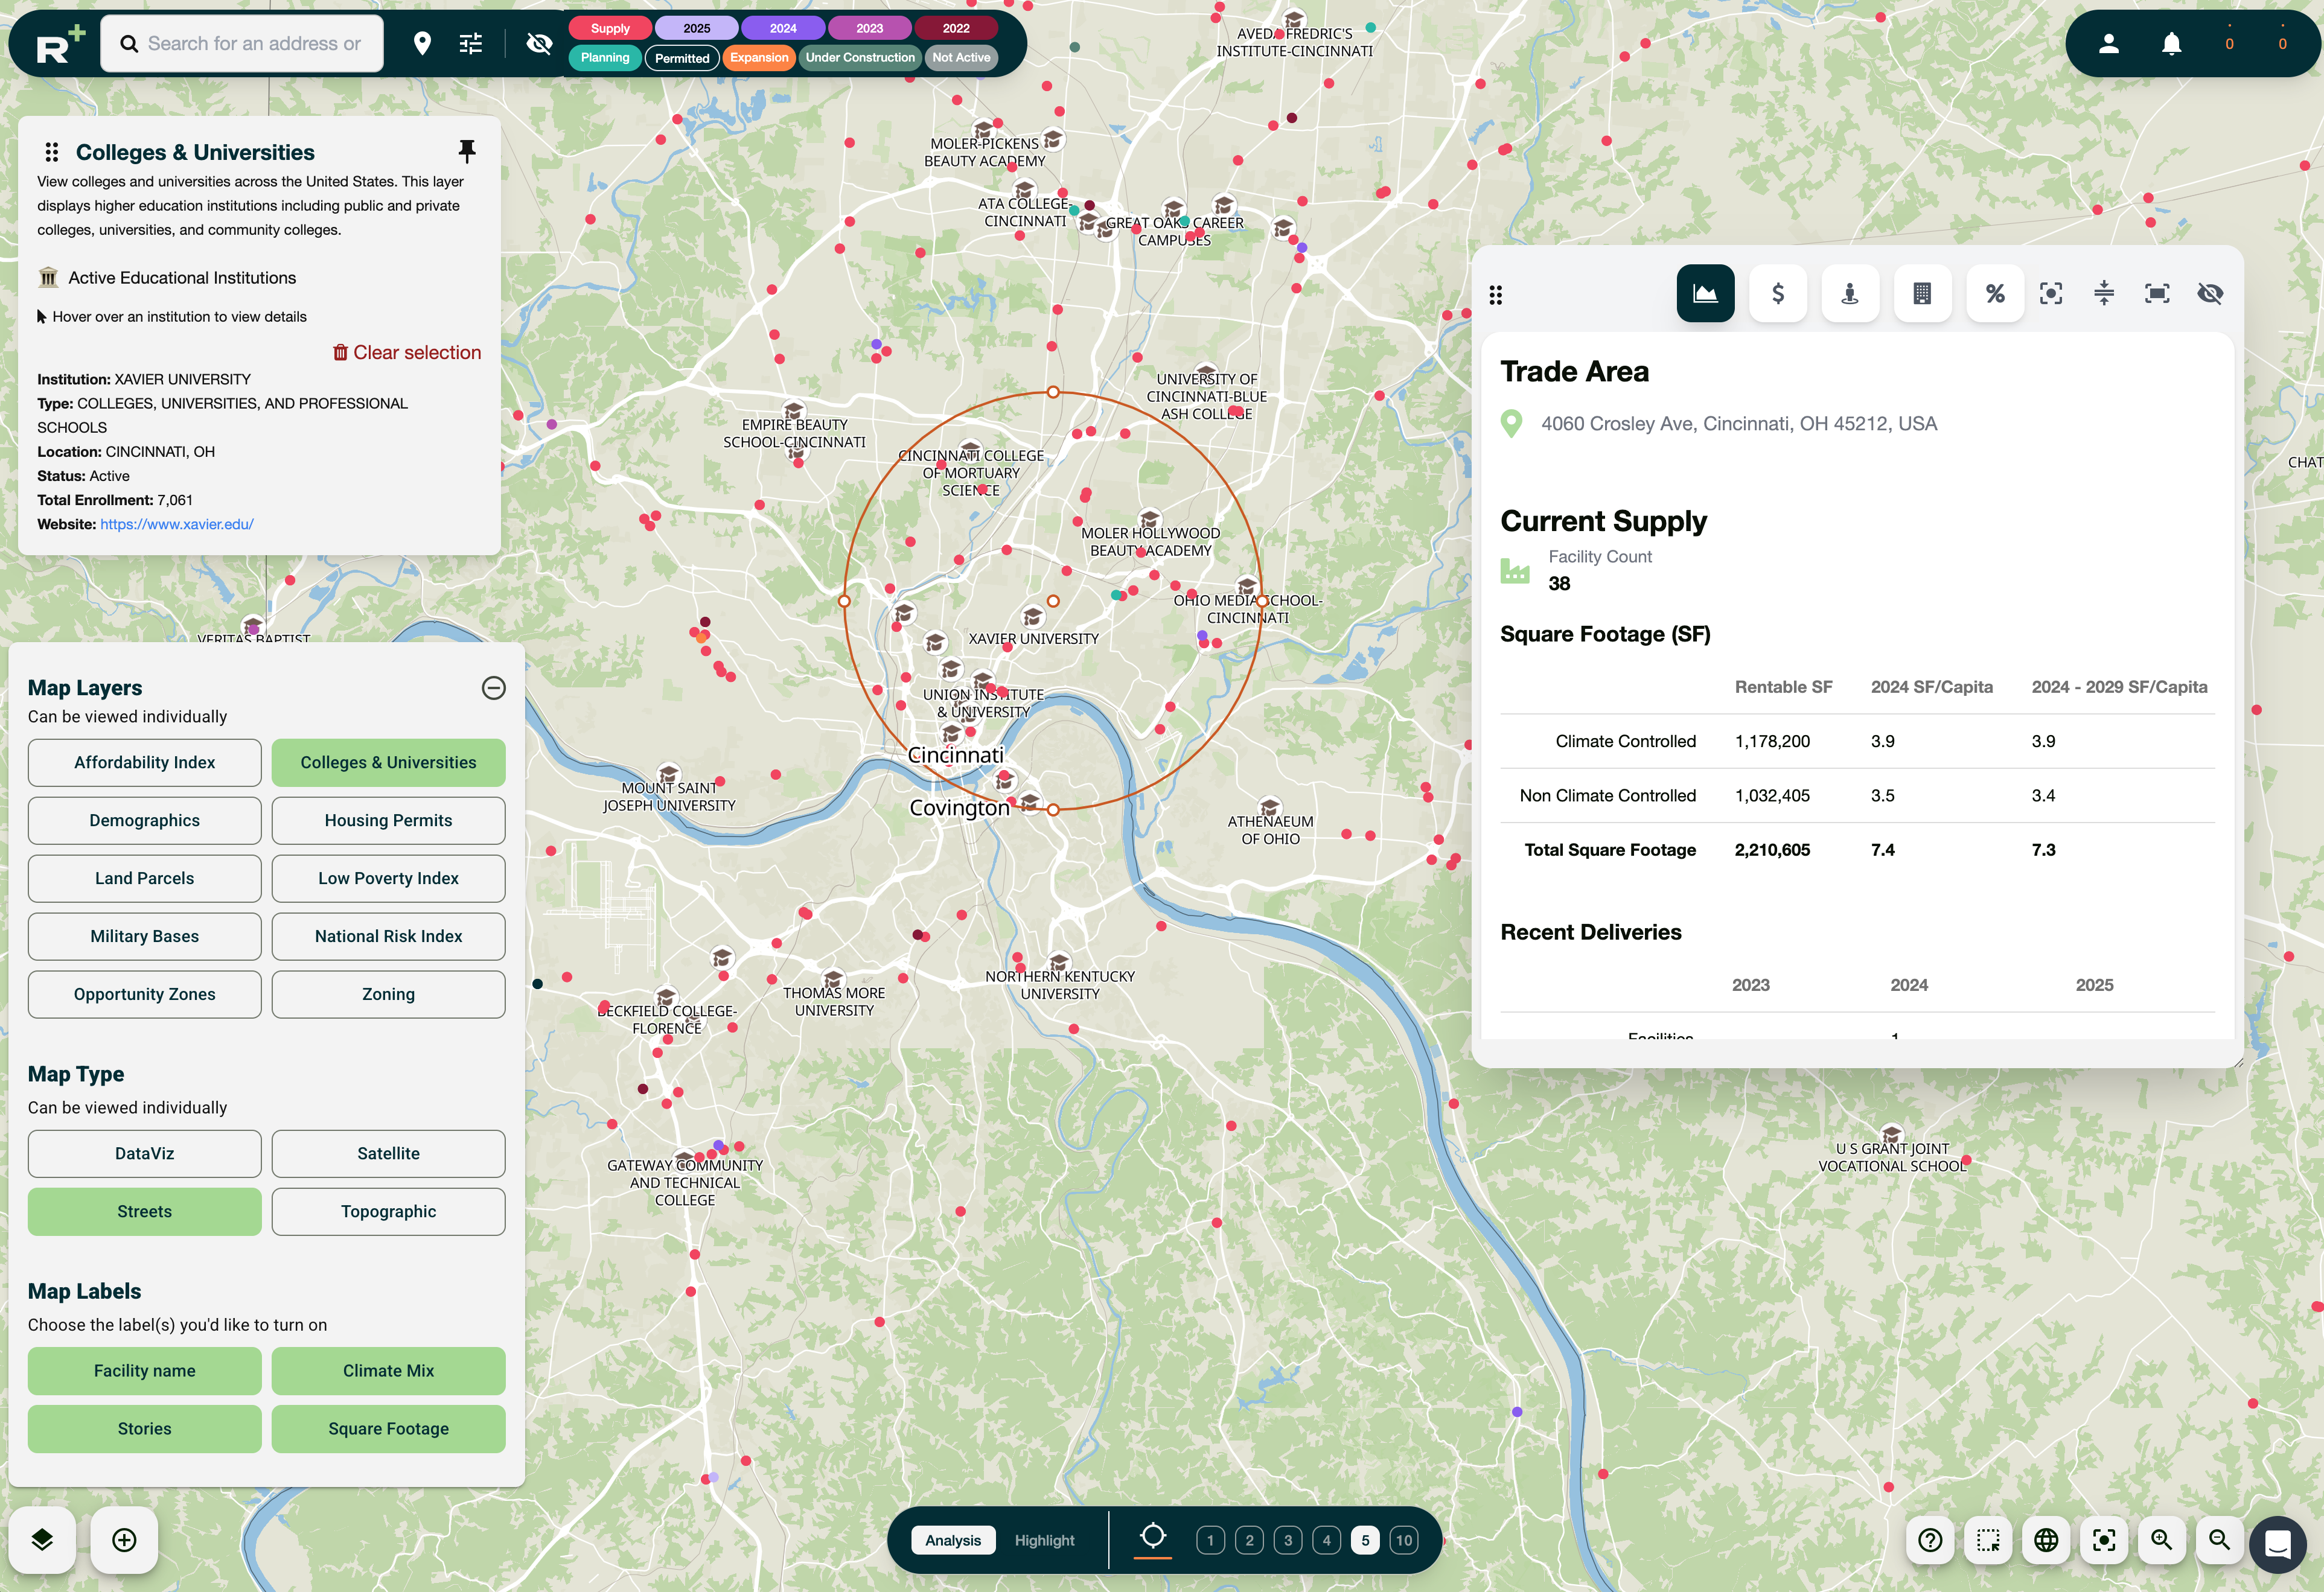This screenshot has width=2324, height=1592.
Task: Show percentage metrics using the percent icon
Action: [x=1995, y=293]
